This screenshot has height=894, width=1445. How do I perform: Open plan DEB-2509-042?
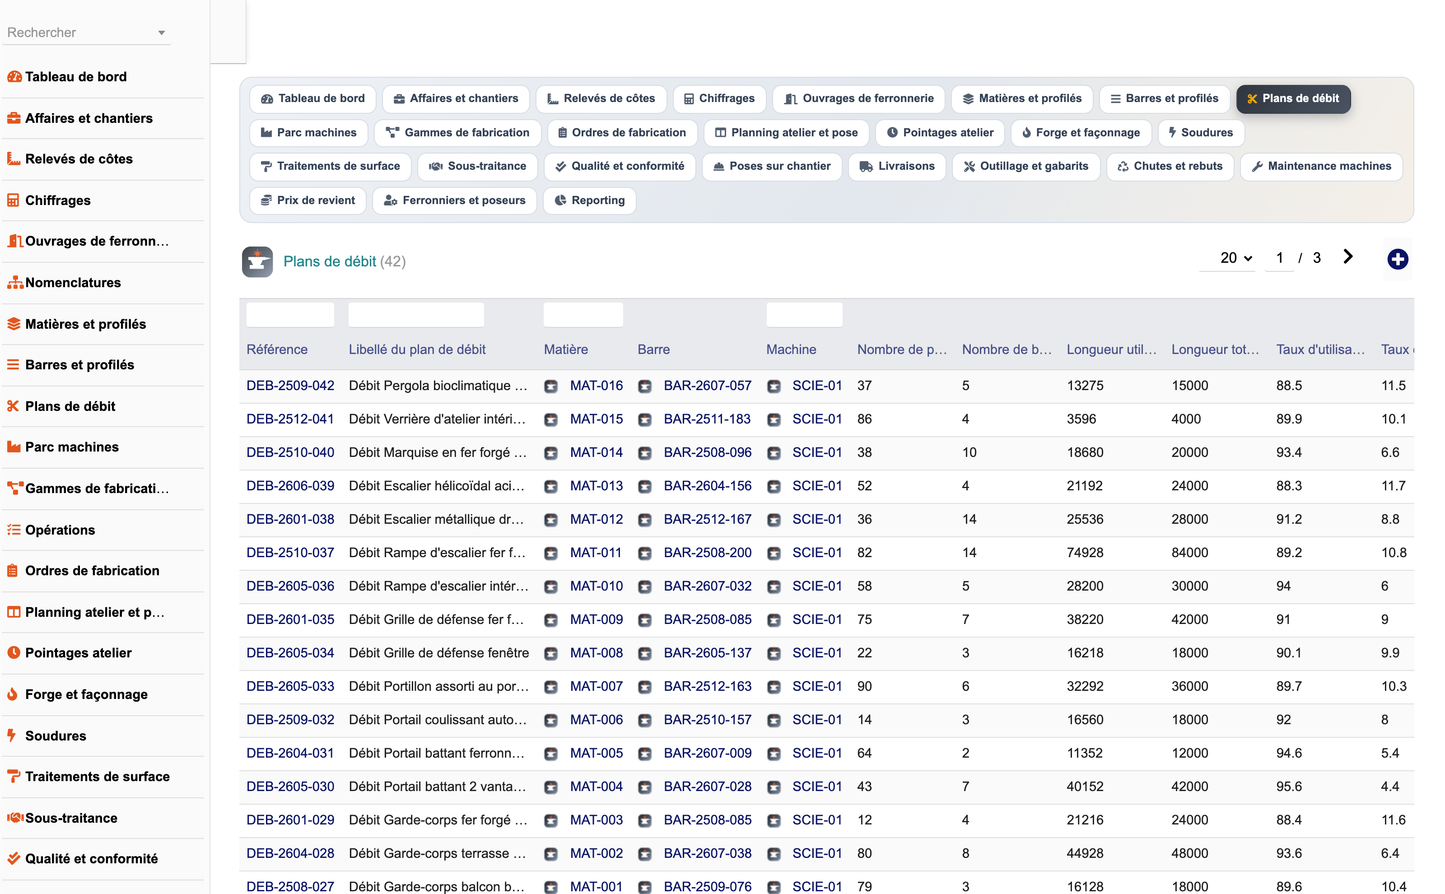290,386
